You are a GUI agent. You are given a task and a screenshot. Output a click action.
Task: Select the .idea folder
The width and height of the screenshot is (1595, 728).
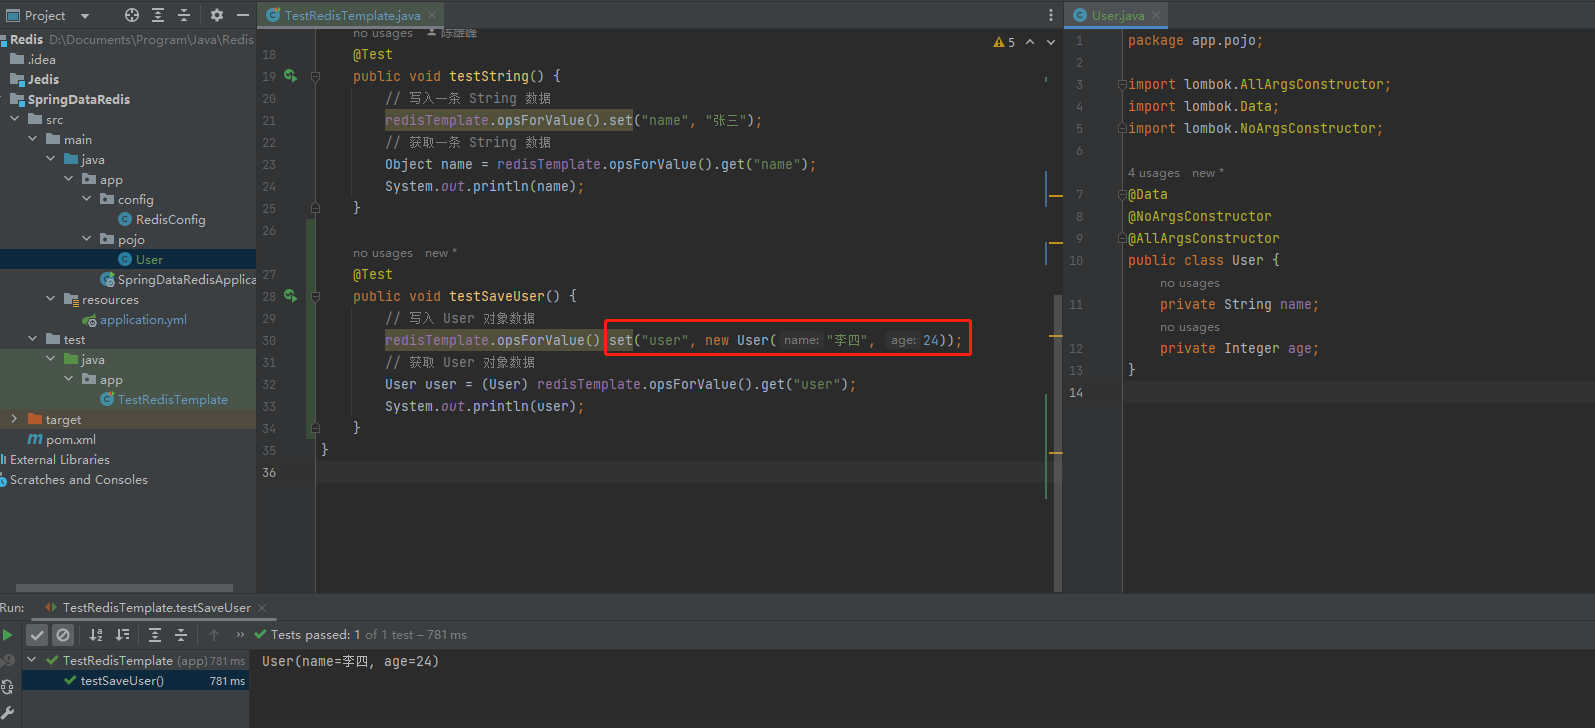click(x=33, y=59)
